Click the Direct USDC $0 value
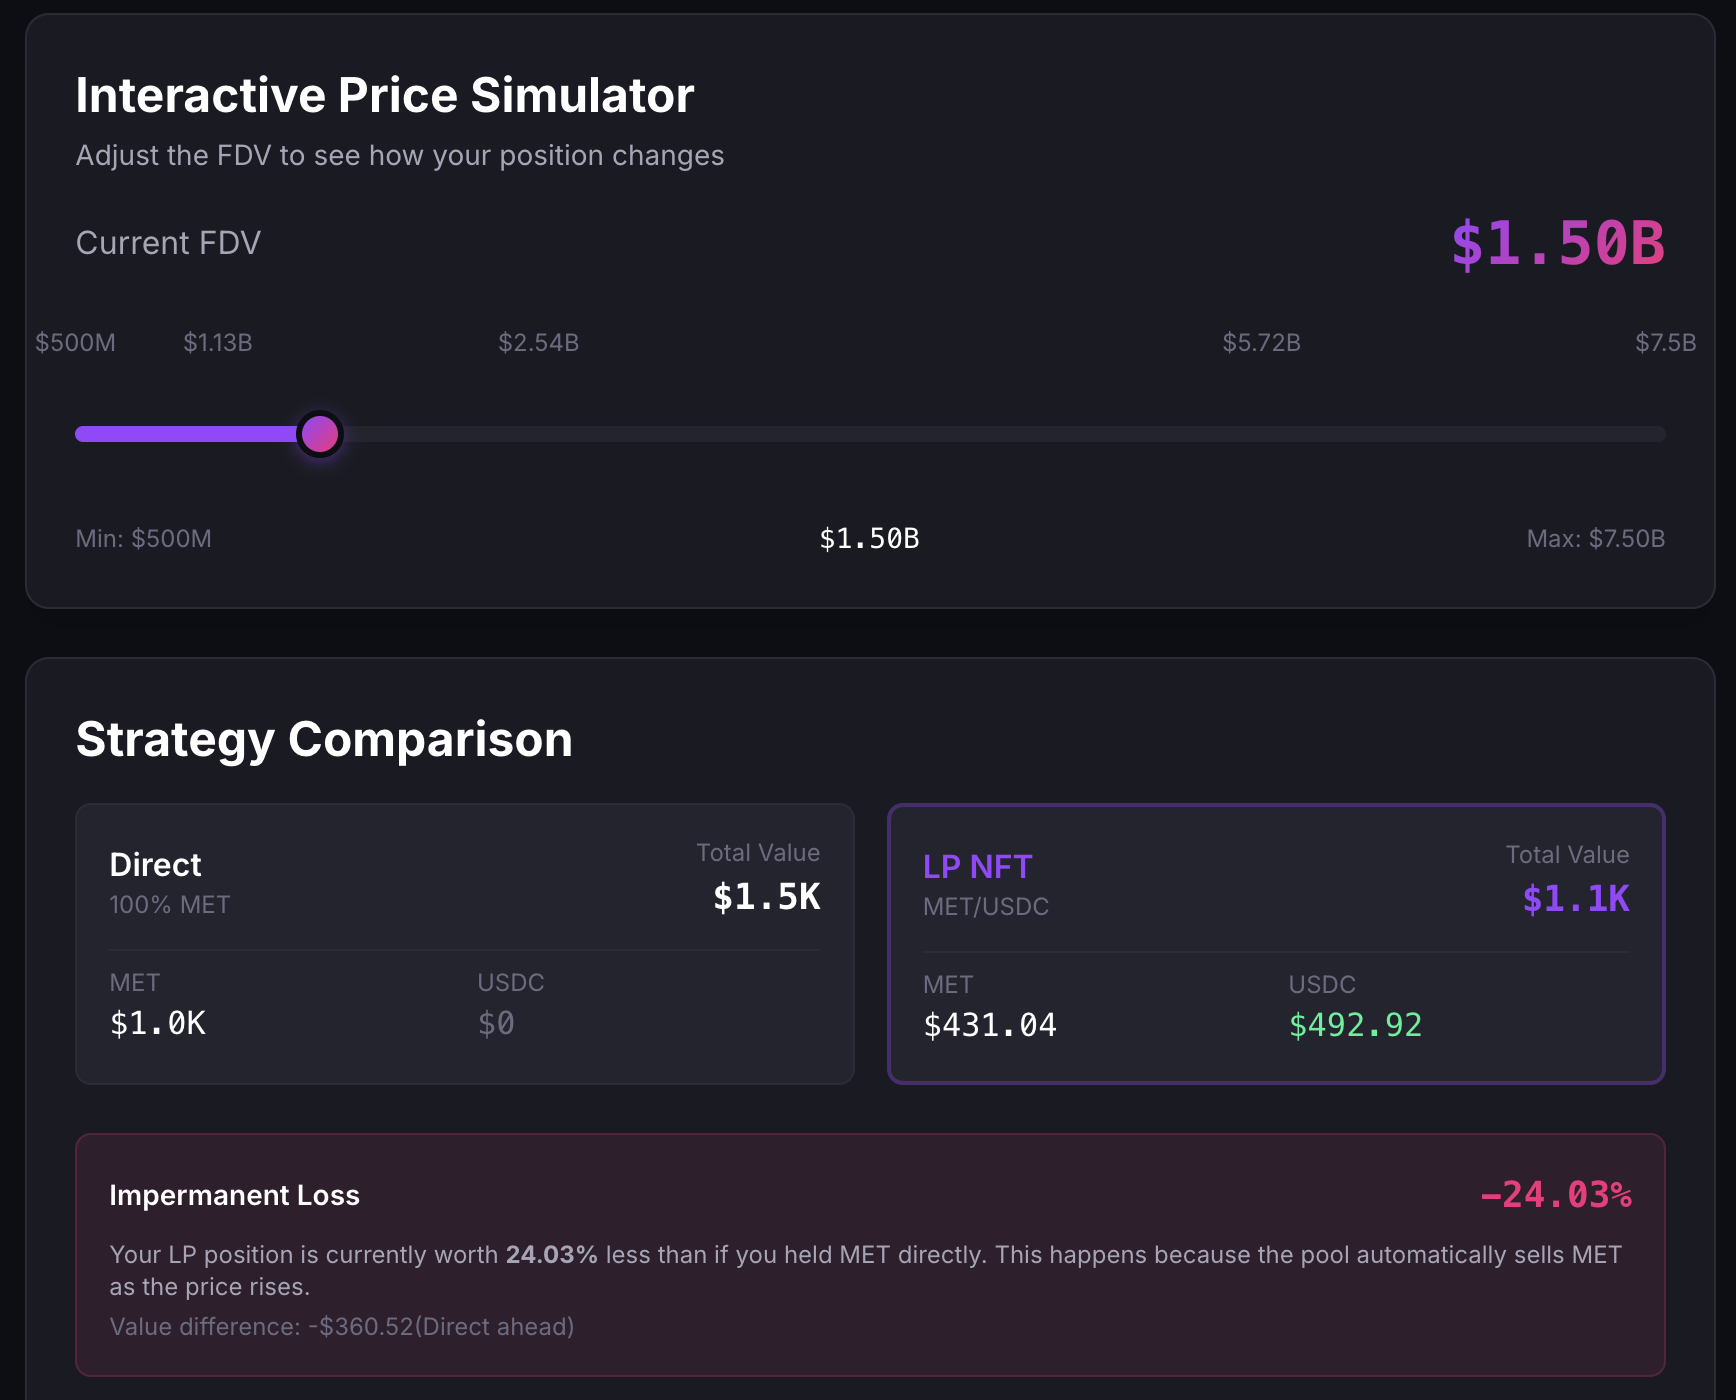Screen dimensions: 1736x1400 (496, 1023)
